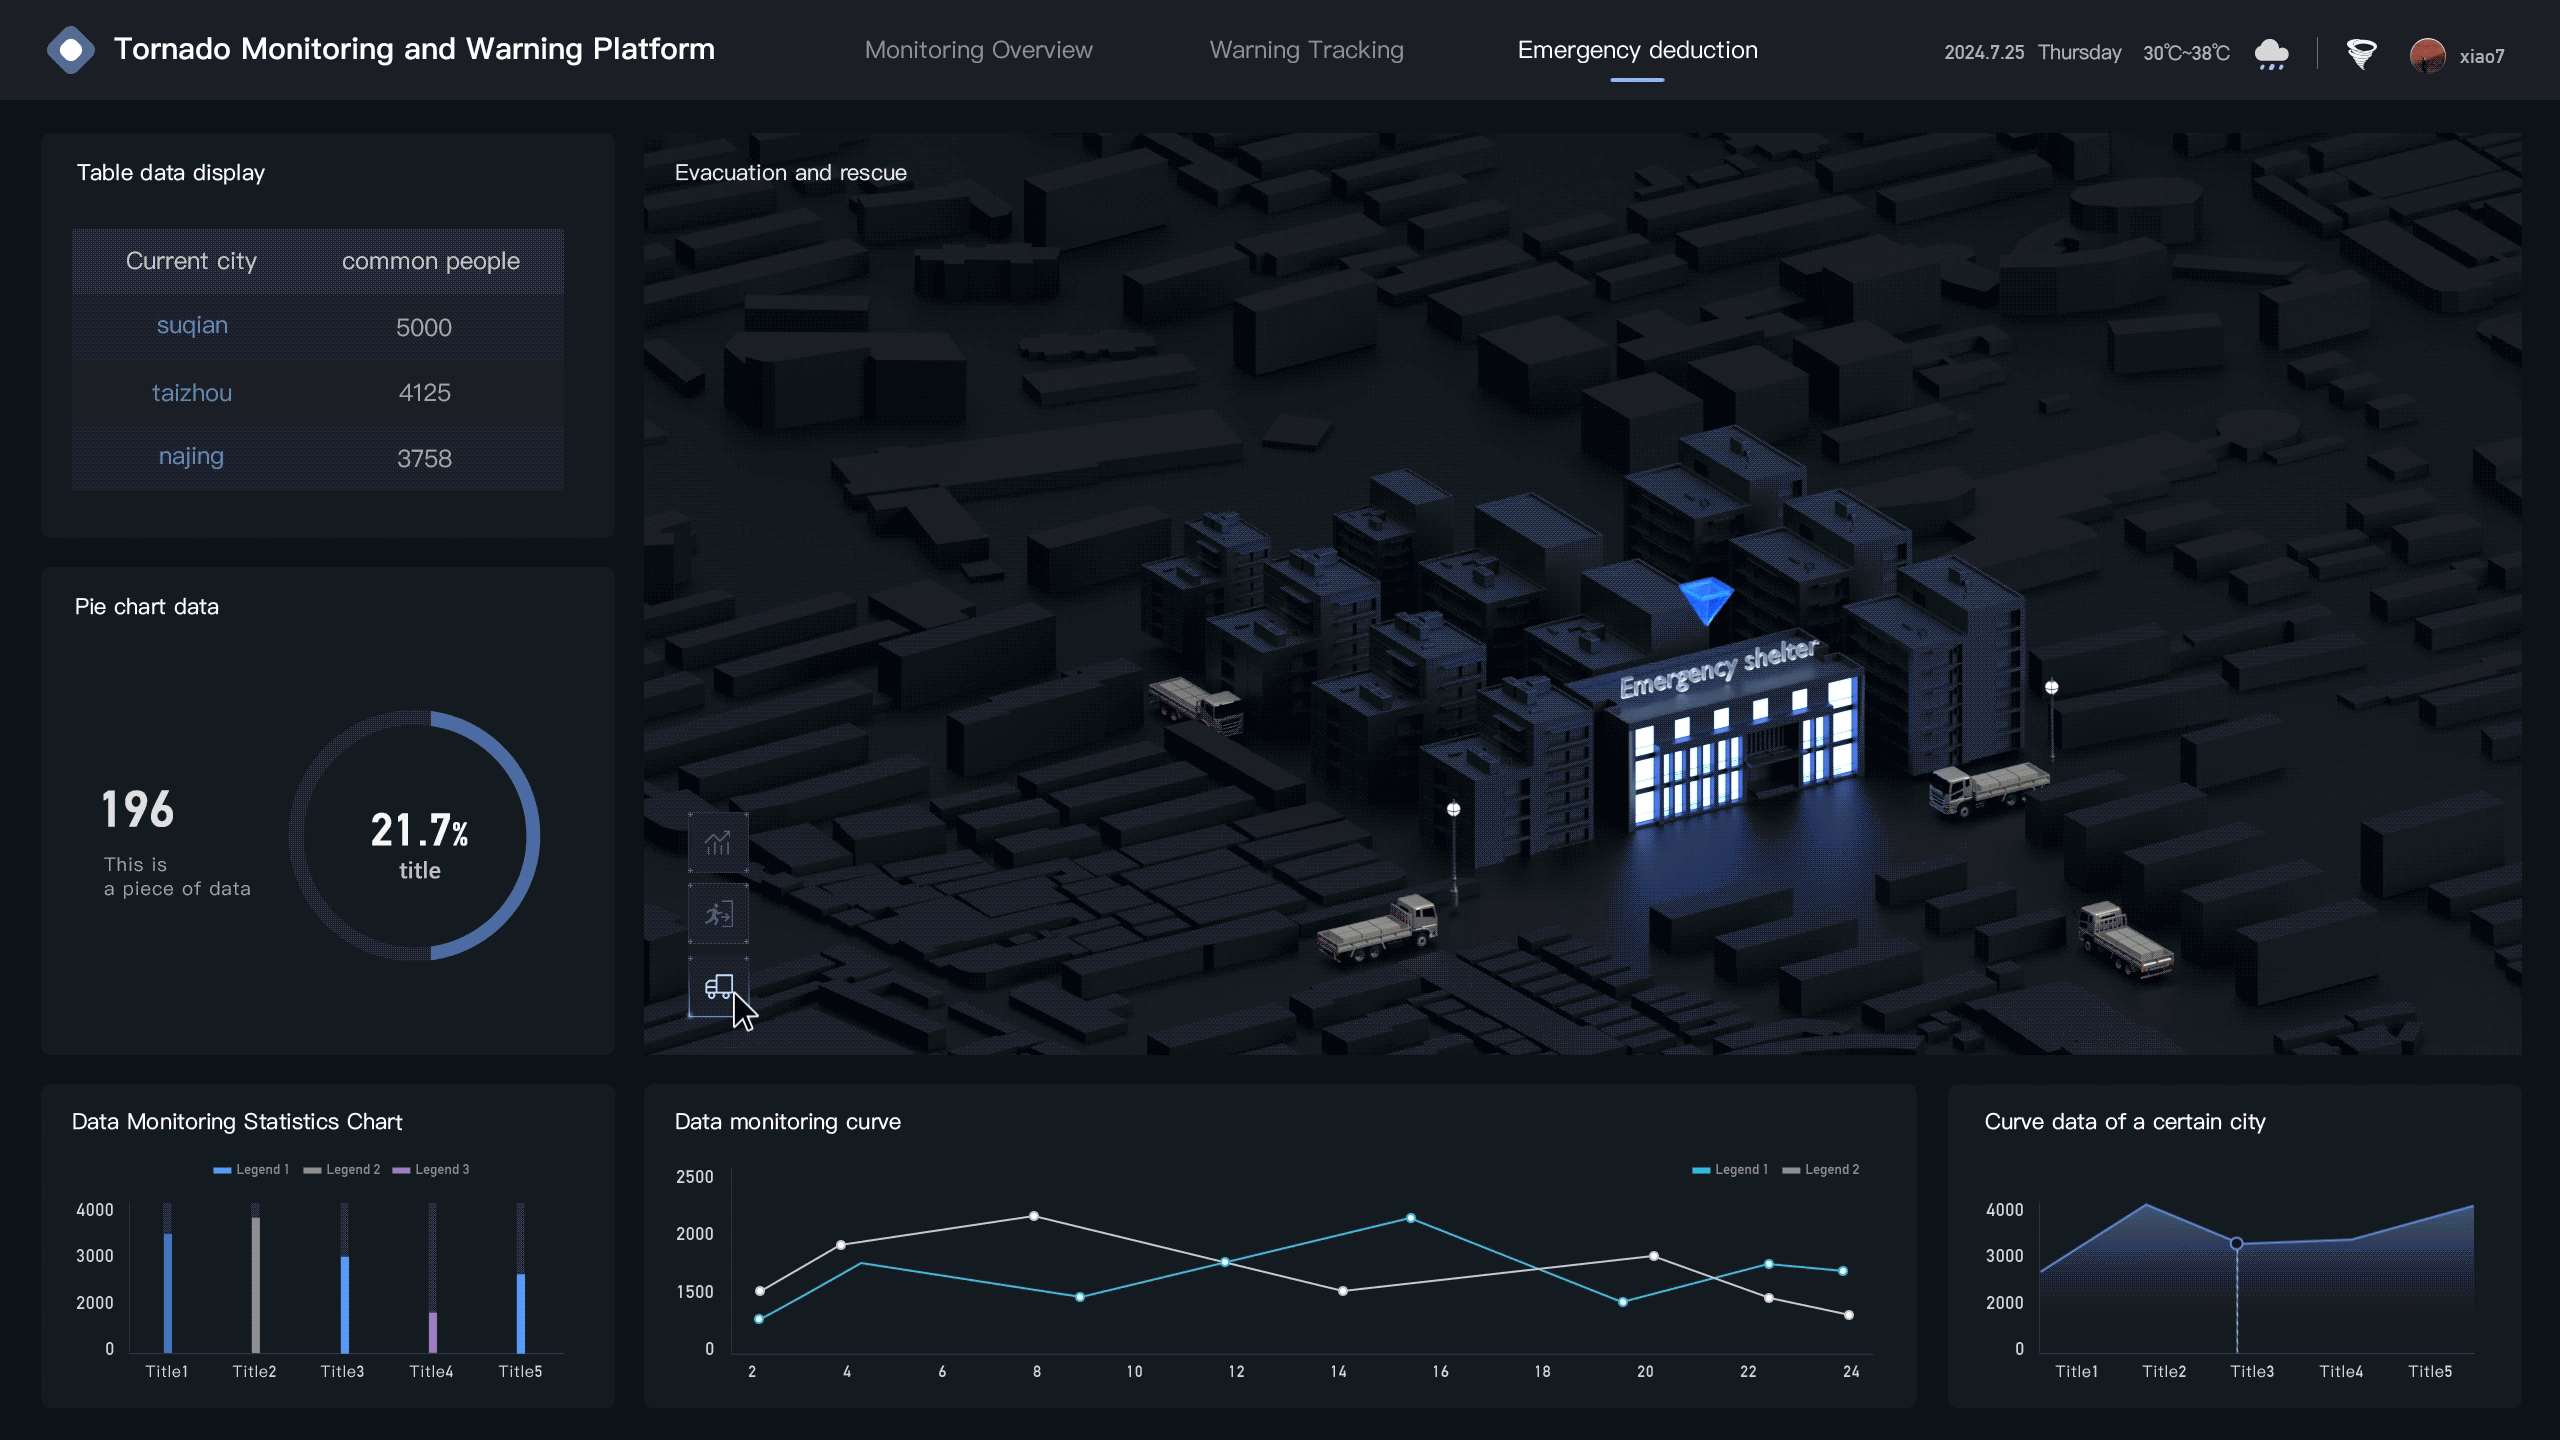The width and height of the screenshot is (2560, 1440).
Task: Select the rescue truck map tool icon
Action: click(718, 987)
